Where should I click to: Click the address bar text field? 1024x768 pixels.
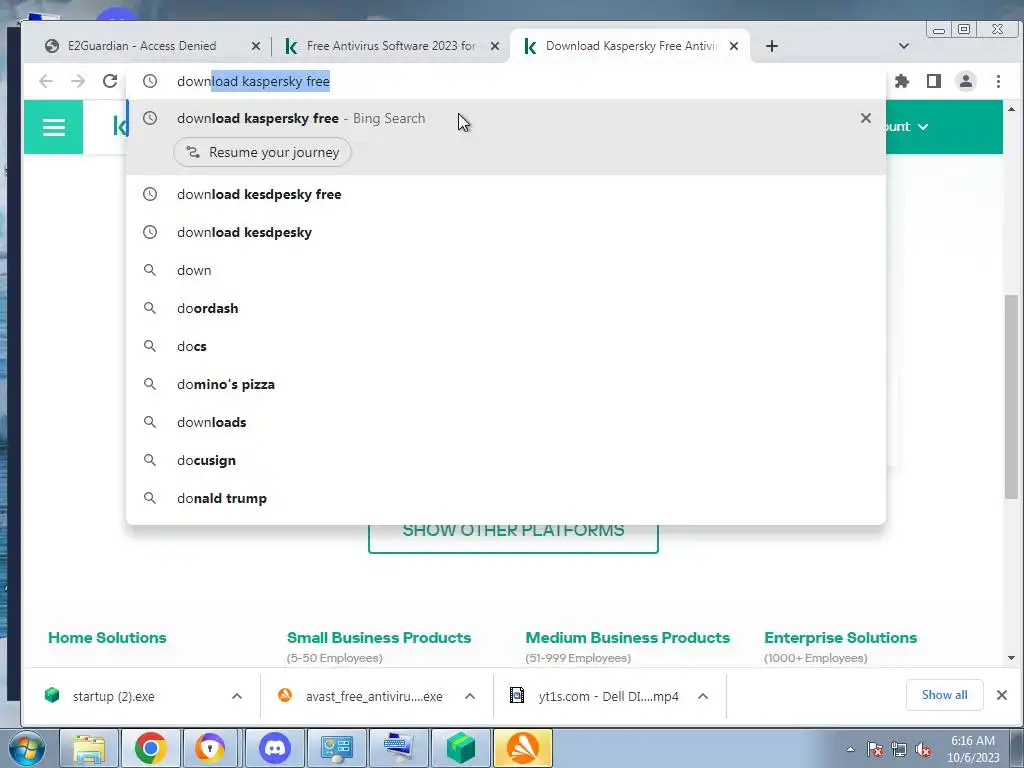coord(506,81)
